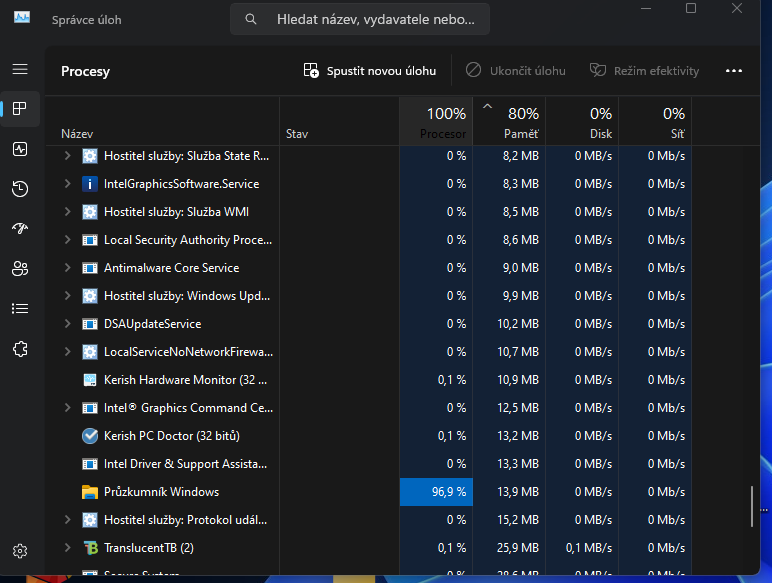
Task: Expand Hostitel služby: Windows Upd... row
Action: click(67, 296)
